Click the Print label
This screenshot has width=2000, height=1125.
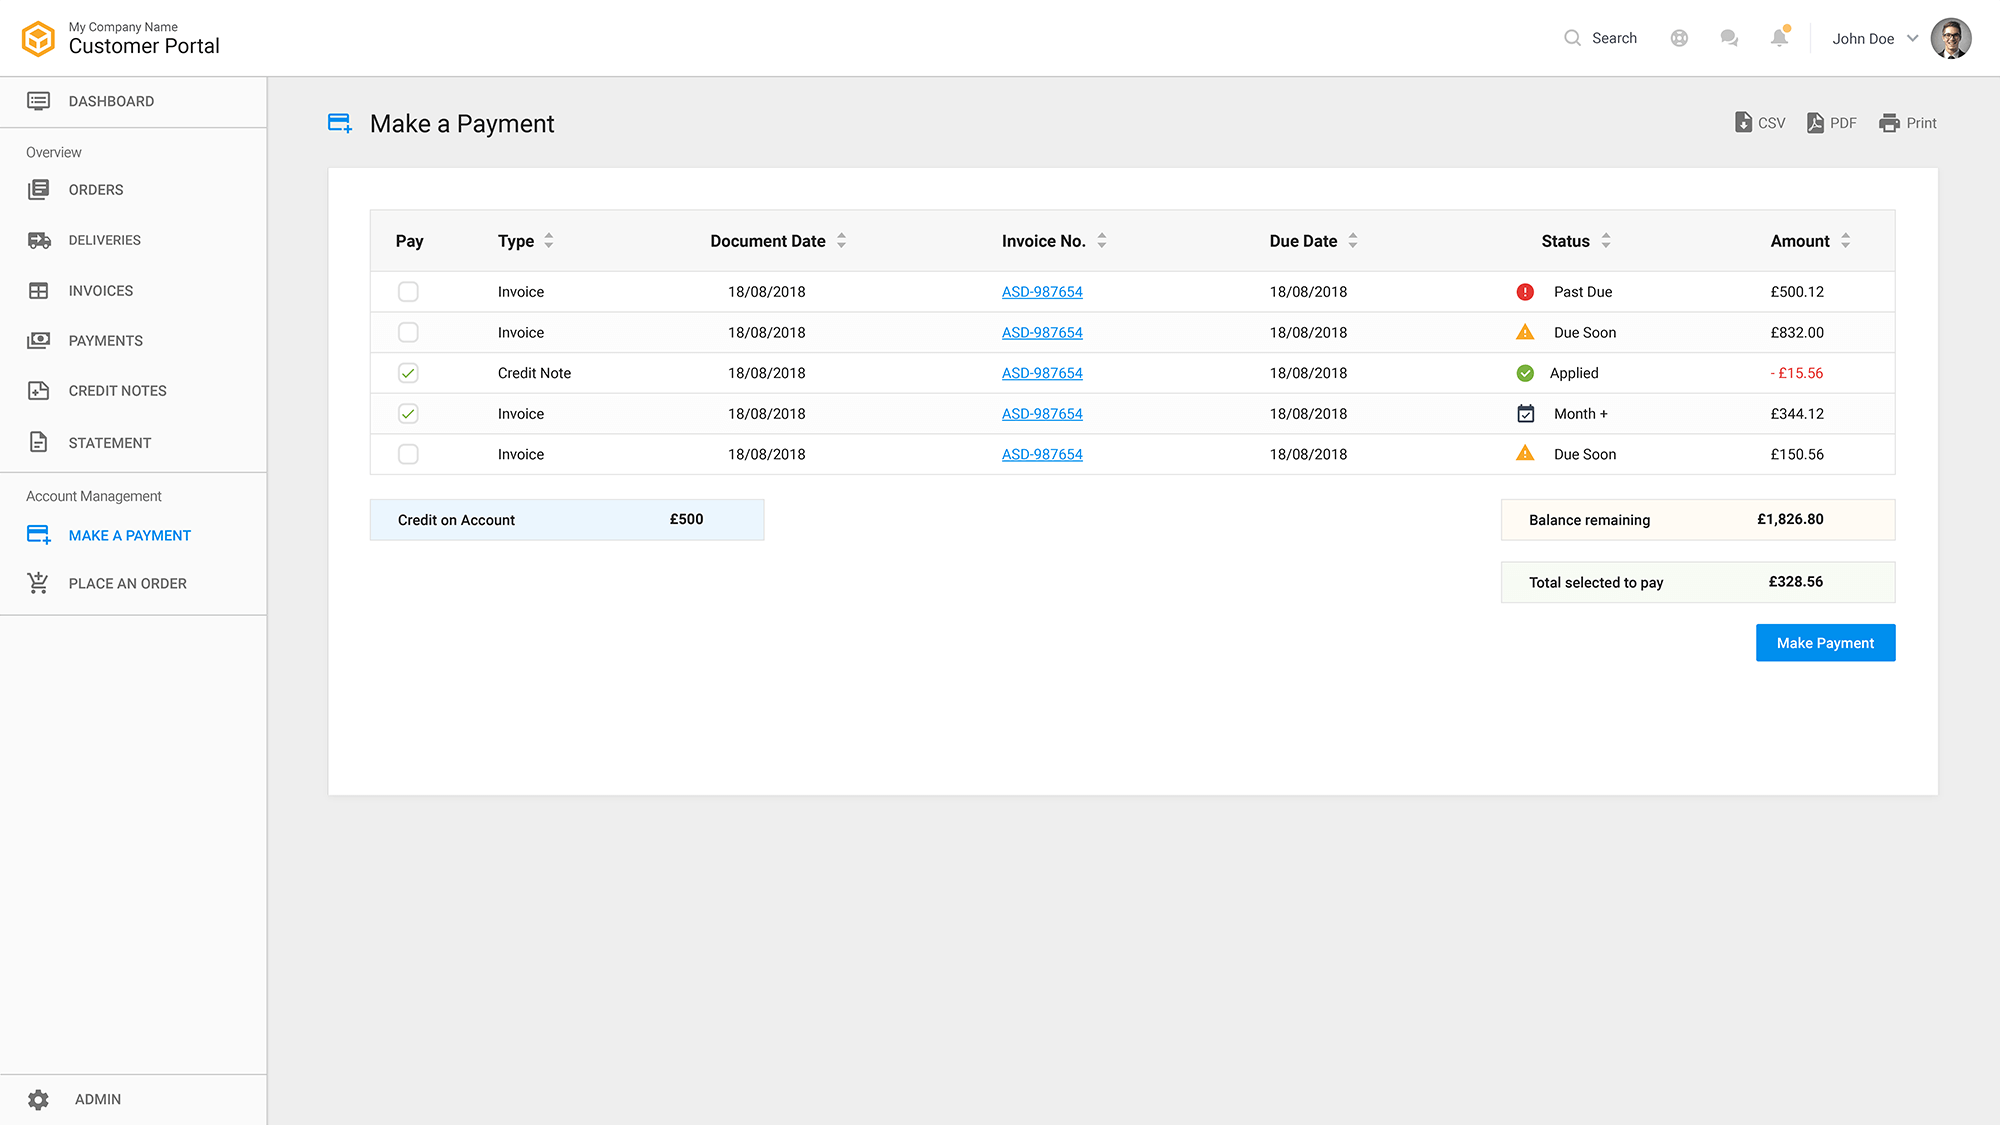(1921, 123)
